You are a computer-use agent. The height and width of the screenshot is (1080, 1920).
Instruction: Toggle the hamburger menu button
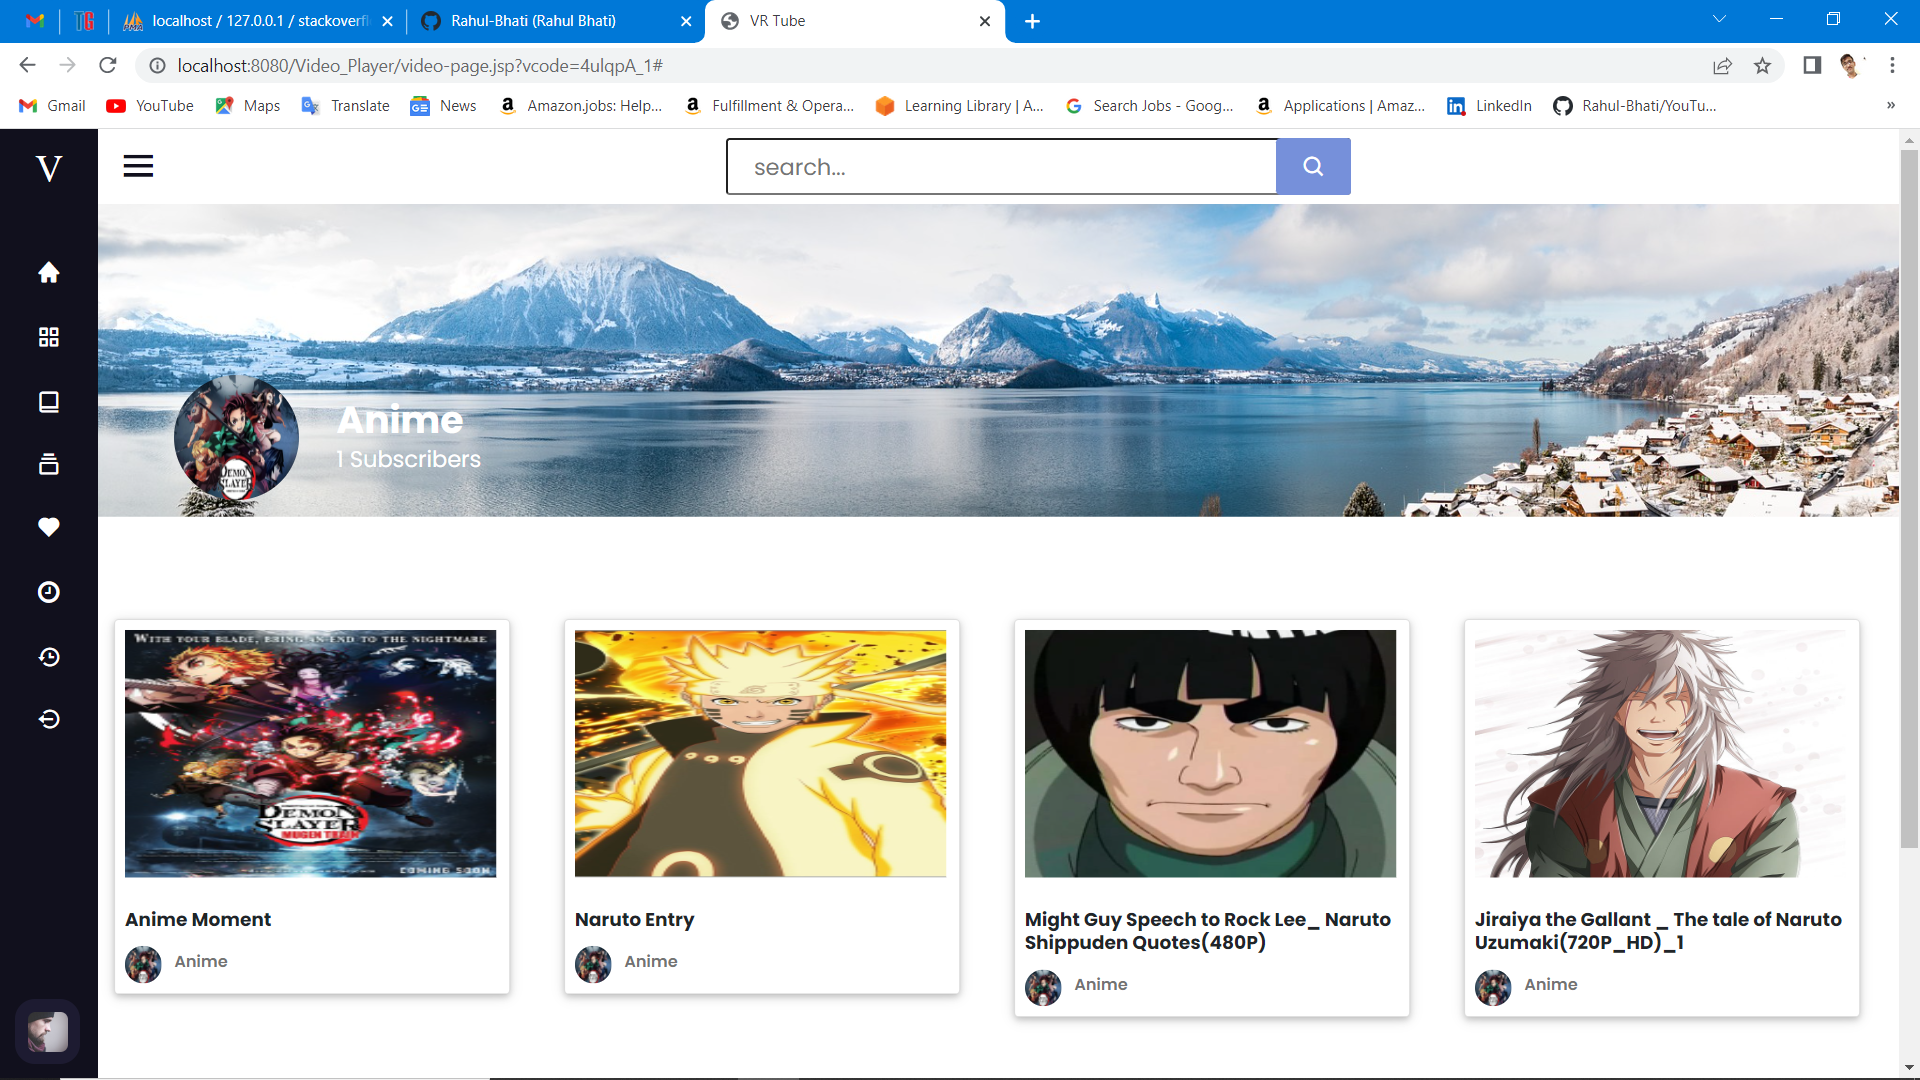point(138,166)
